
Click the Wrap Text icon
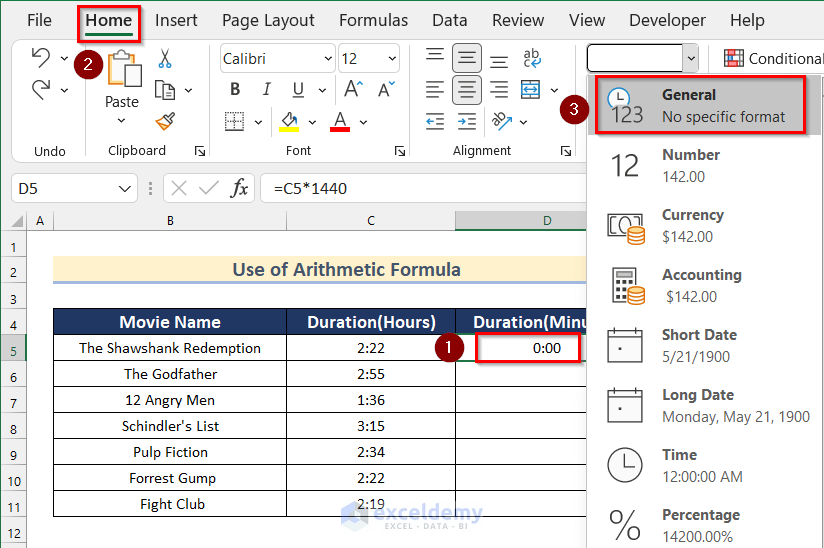(531, 58)
